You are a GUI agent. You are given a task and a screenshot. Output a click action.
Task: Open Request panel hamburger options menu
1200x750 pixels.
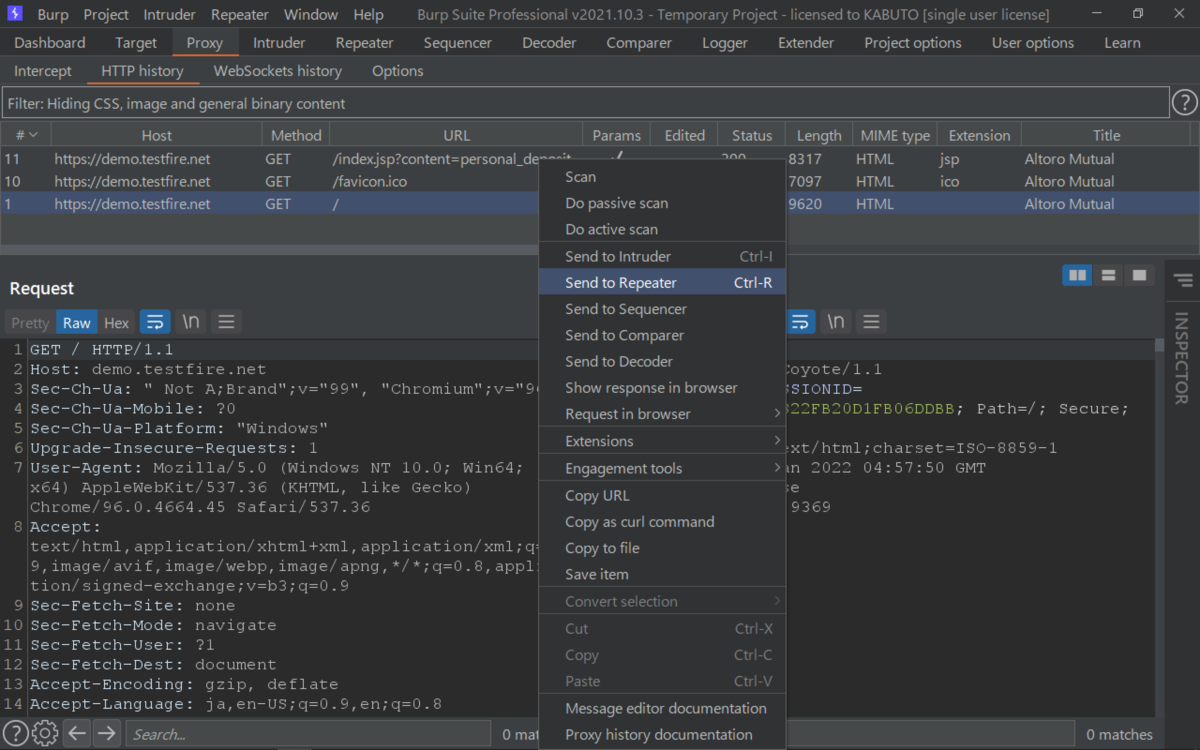coord(226,322)
